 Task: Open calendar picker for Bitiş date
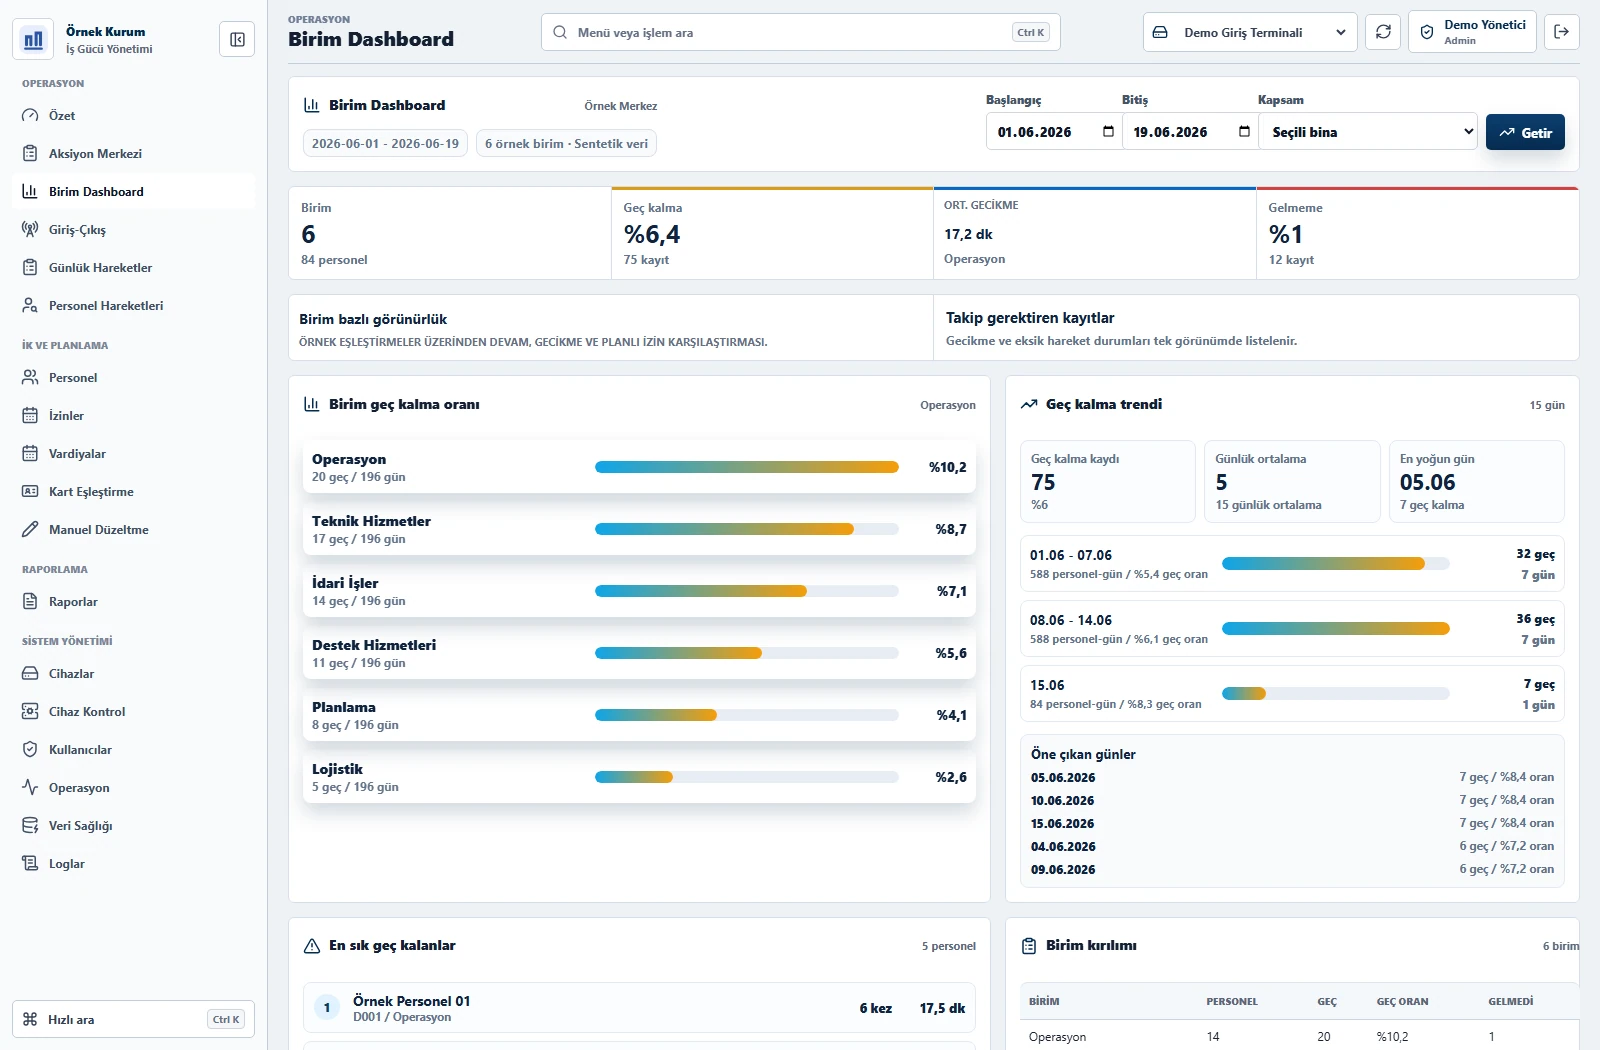pos(1244,132)
